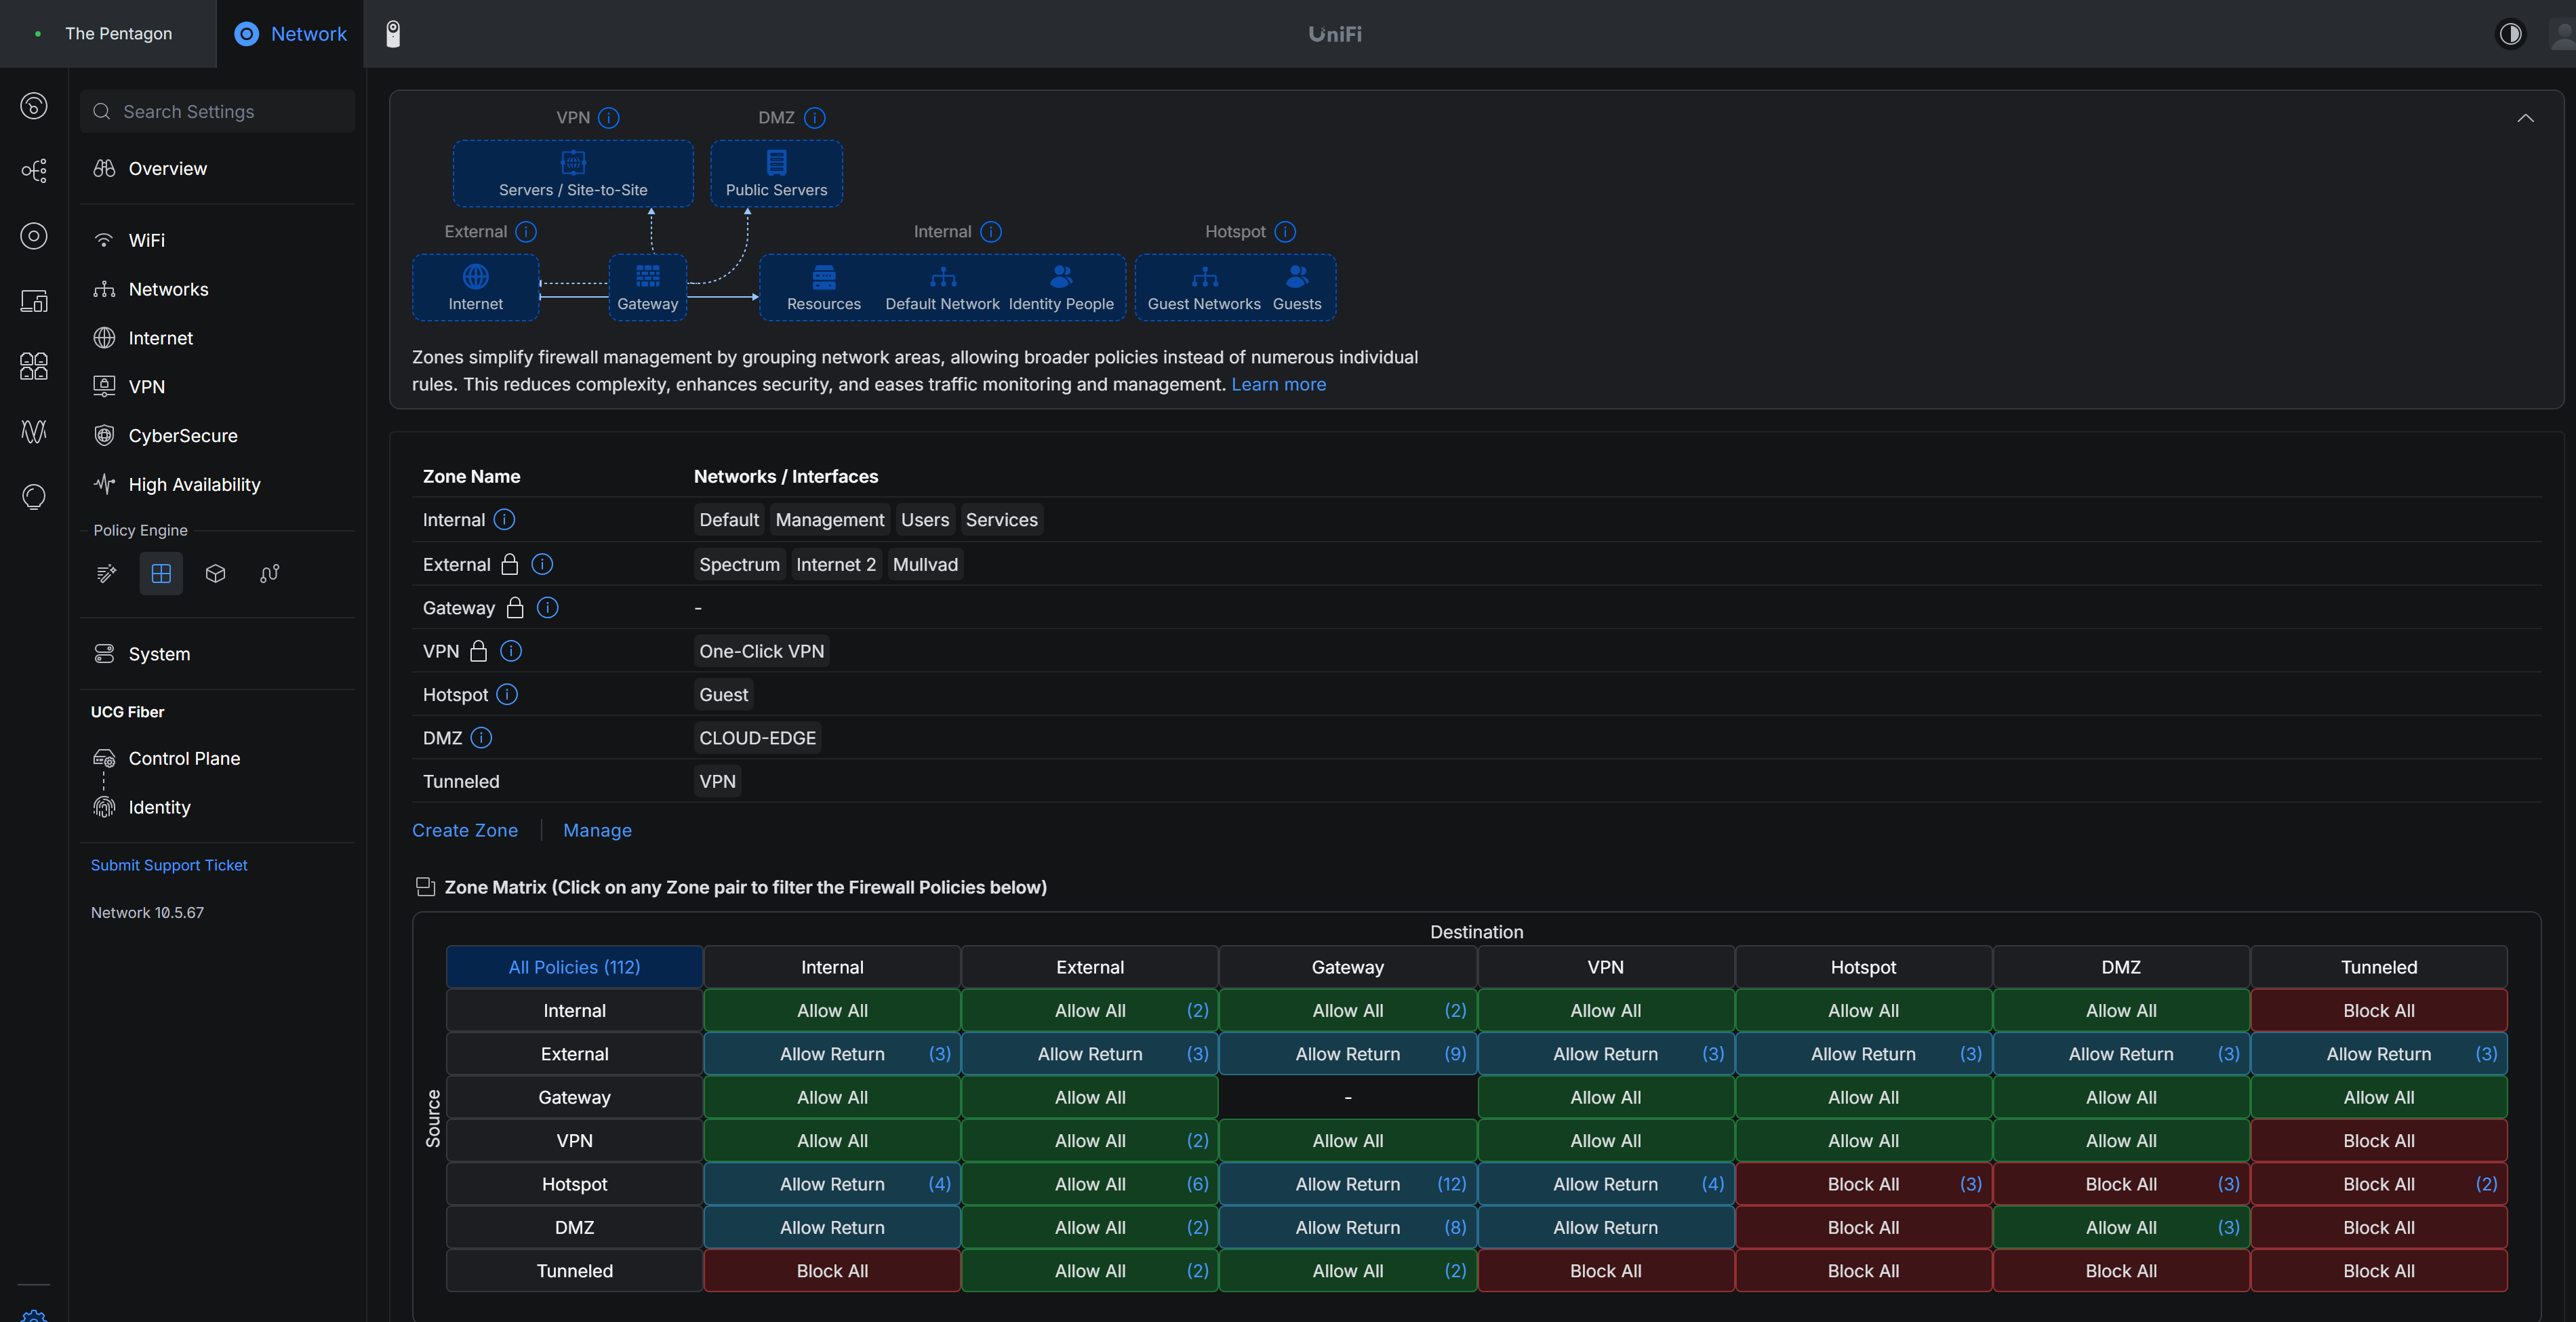Image resolution: width=2576 pixels, height=1322 pixels.
Task: Filter External to Gateway Allow Return (9)
Action: point(1348,1054)
